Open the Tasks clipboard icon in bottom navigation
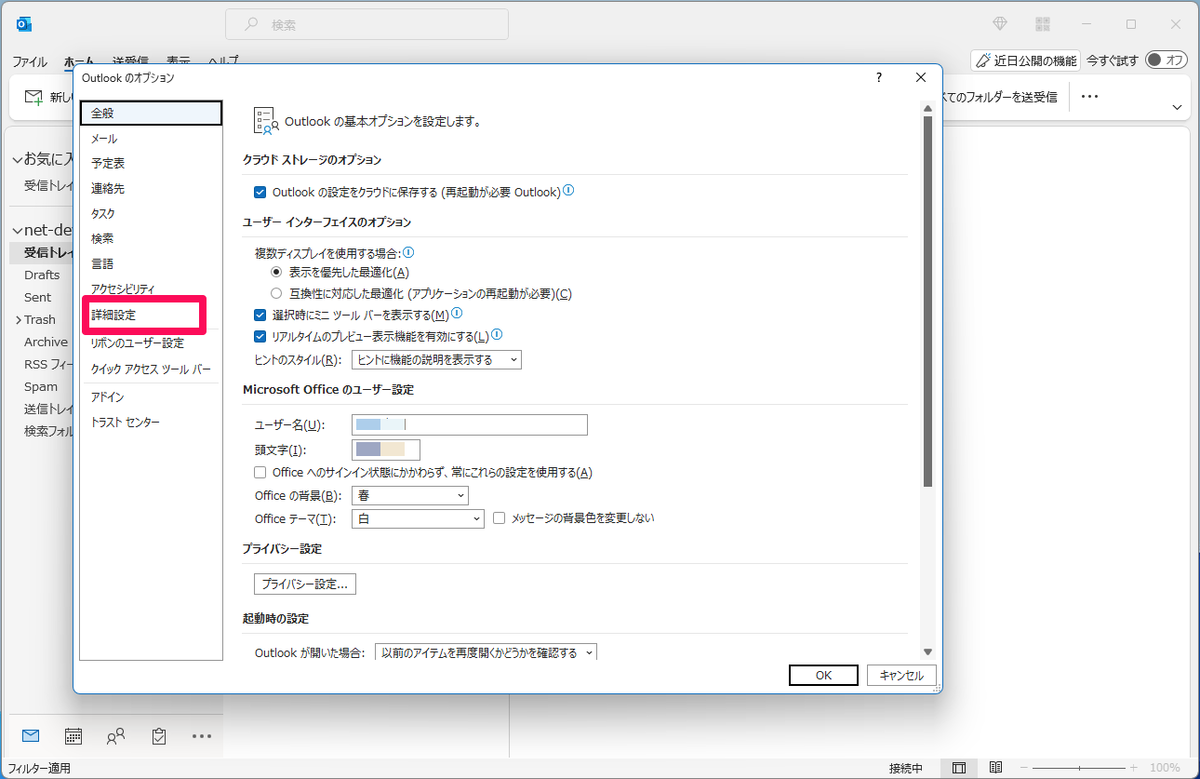 click(158, 736)
